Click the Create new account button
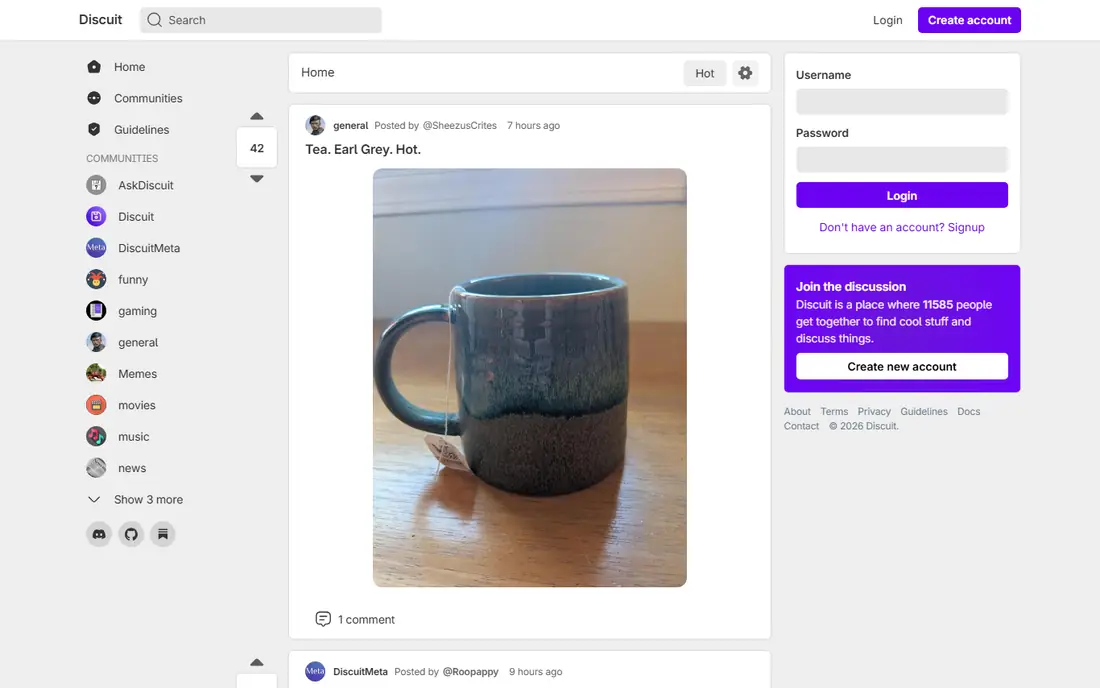 (901, 366)
